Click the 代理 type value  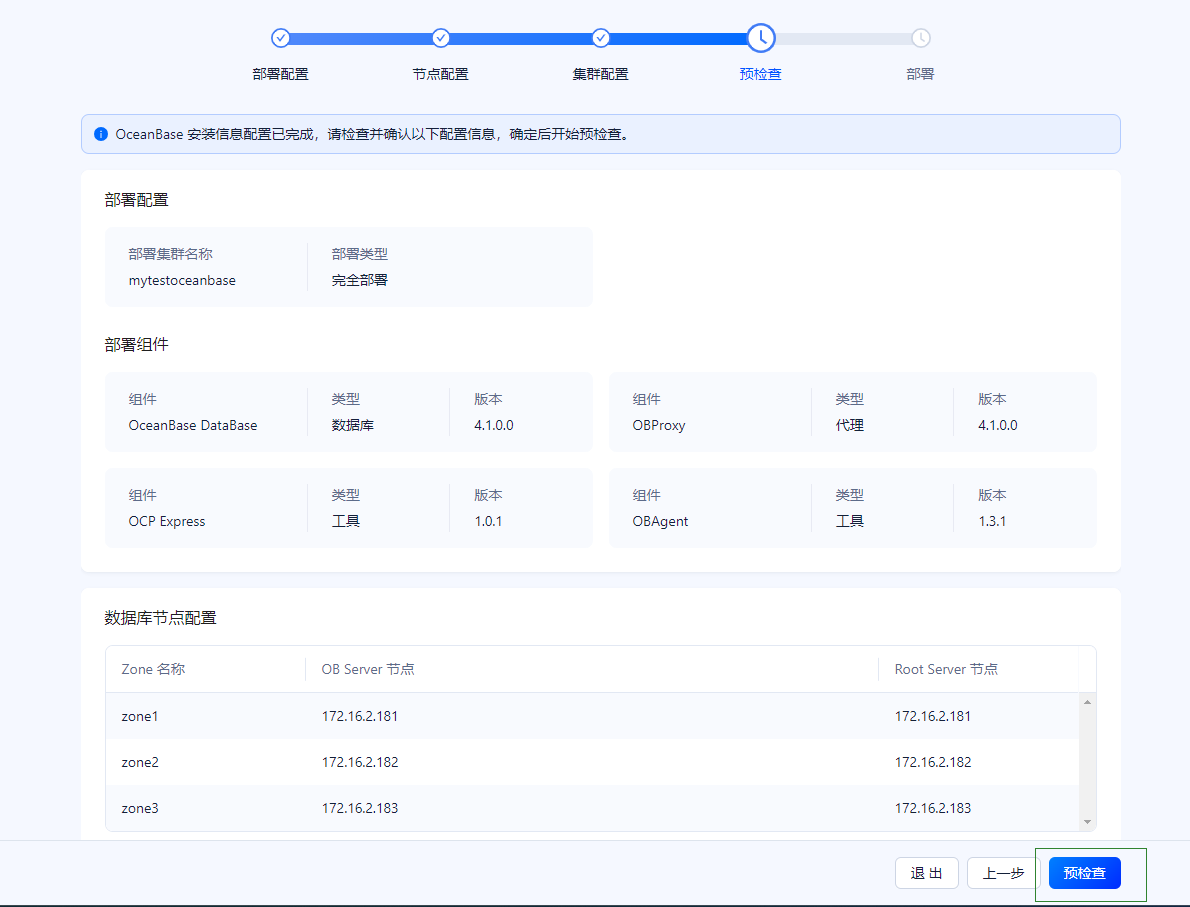coord(849,425)
